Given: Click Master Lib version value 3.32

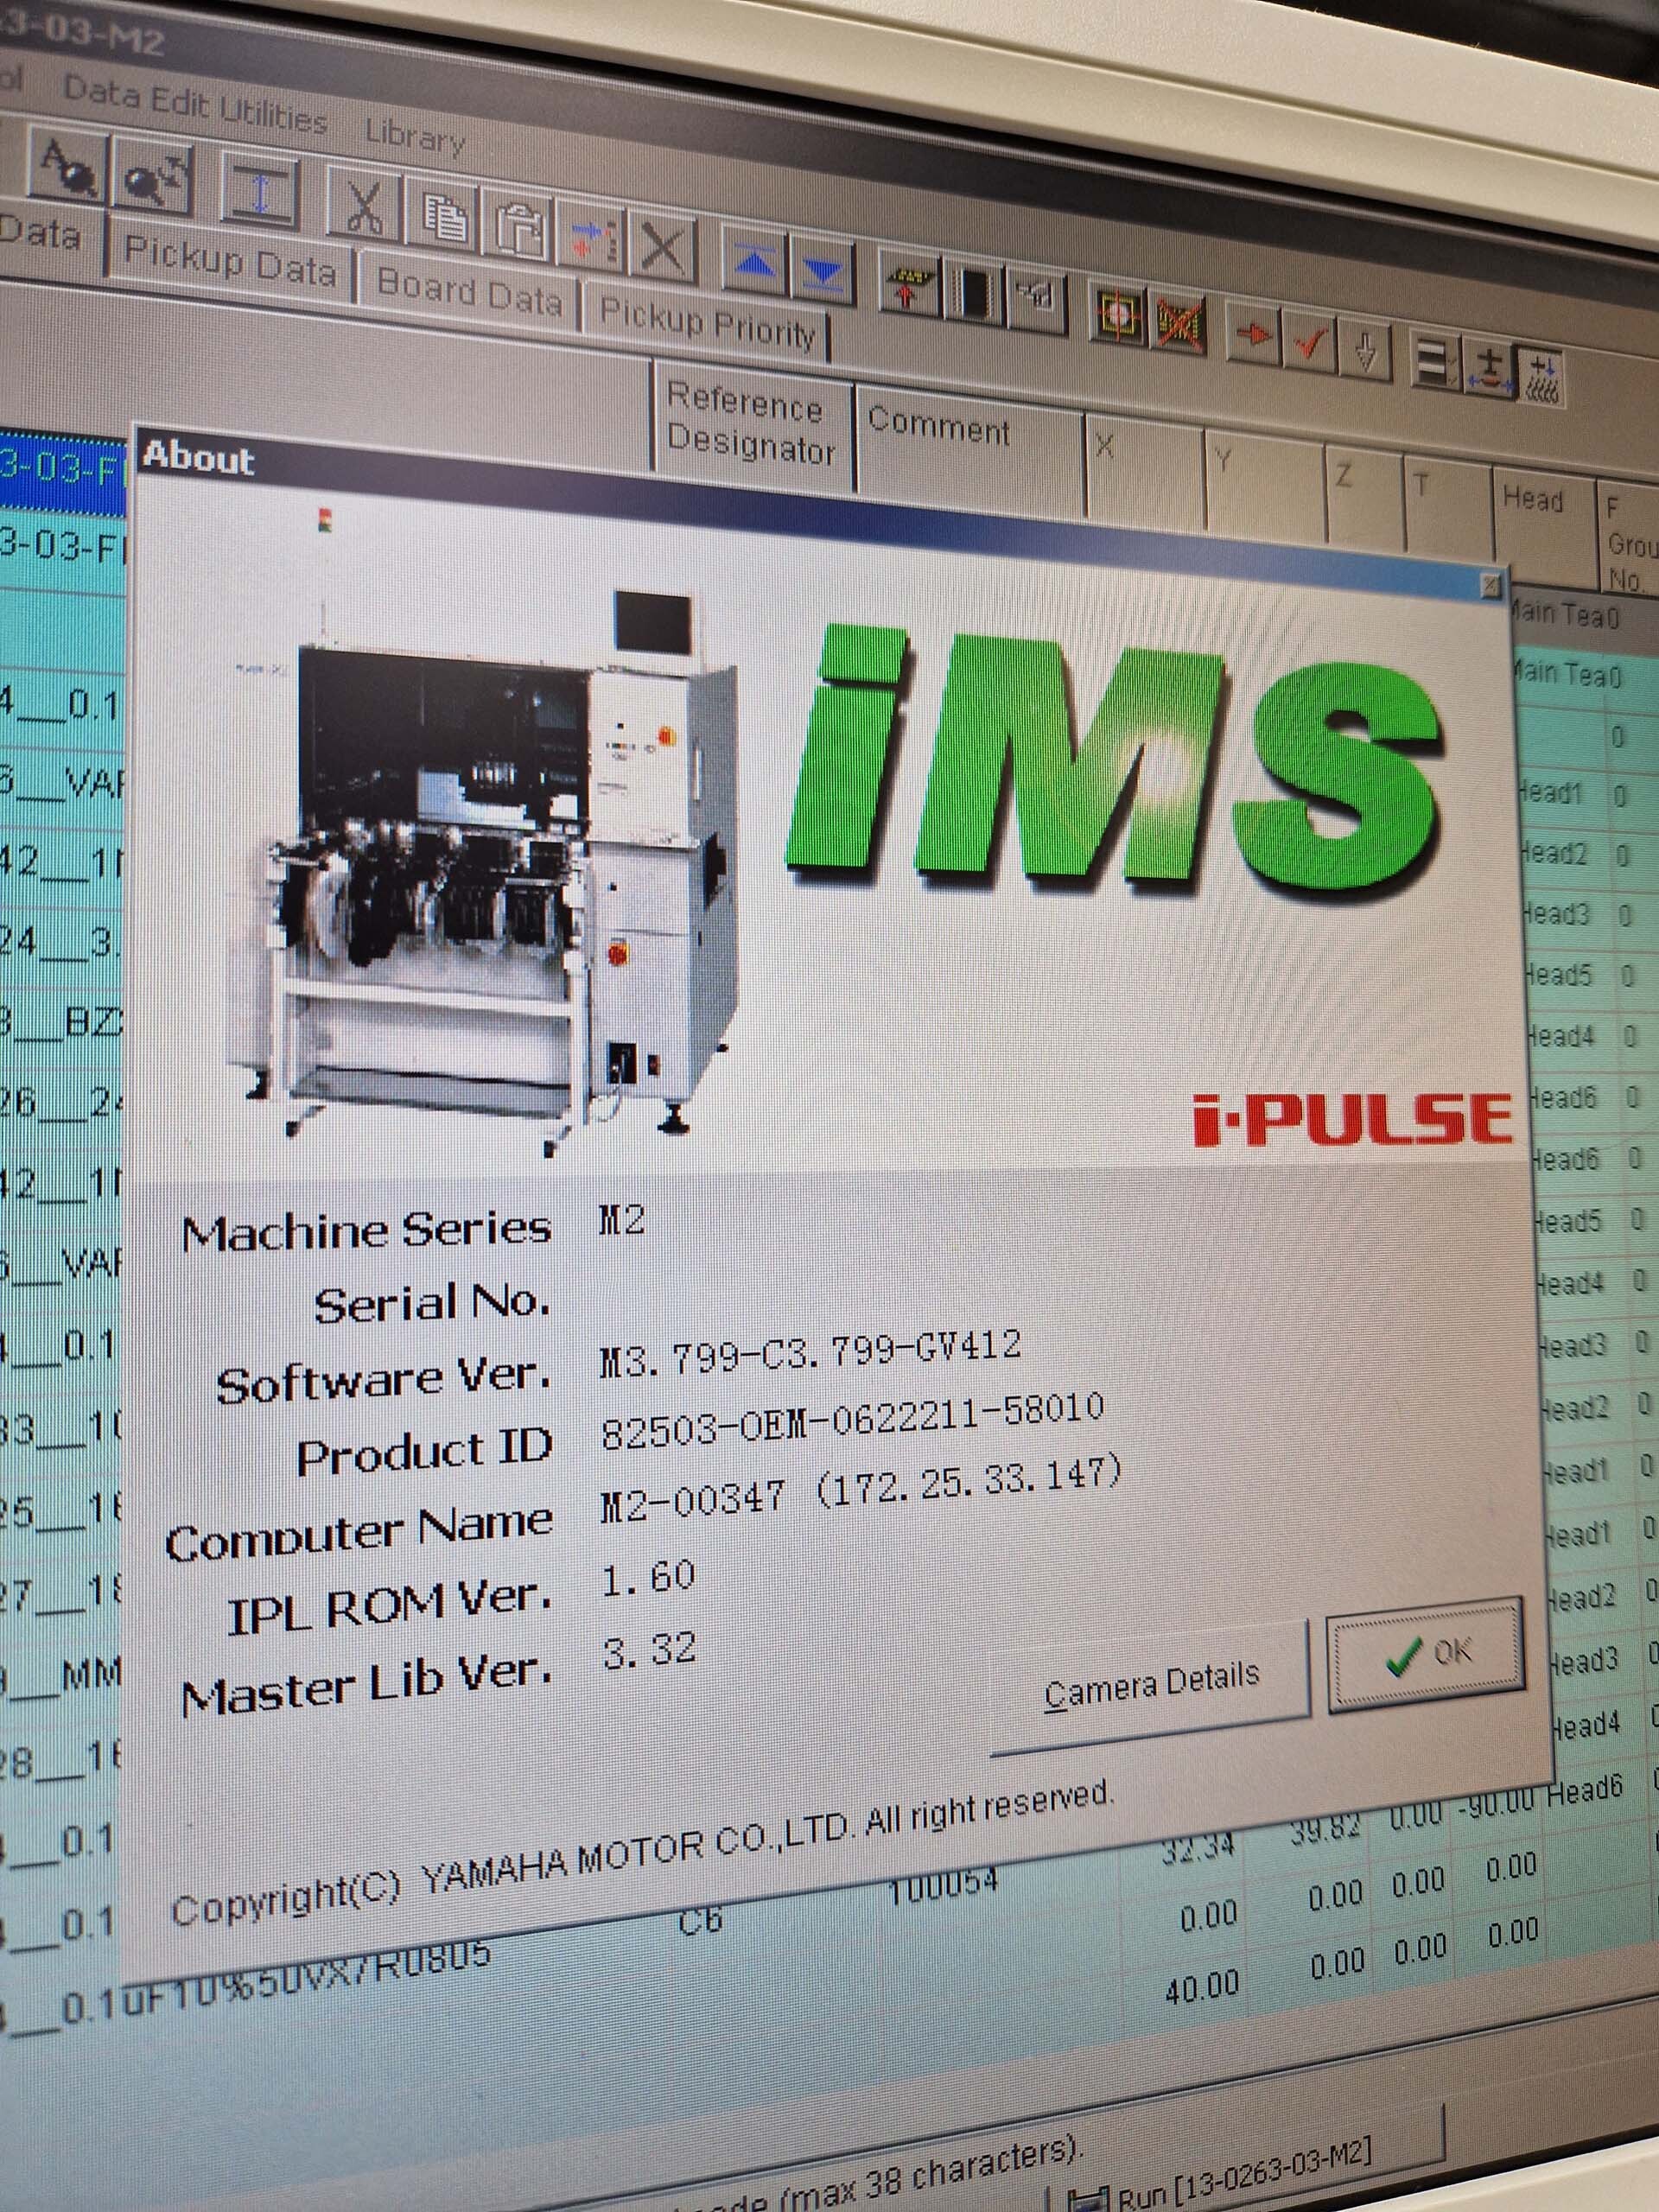Looking at the screenshot, I should pyautogui.click(x=649, y=1650).
